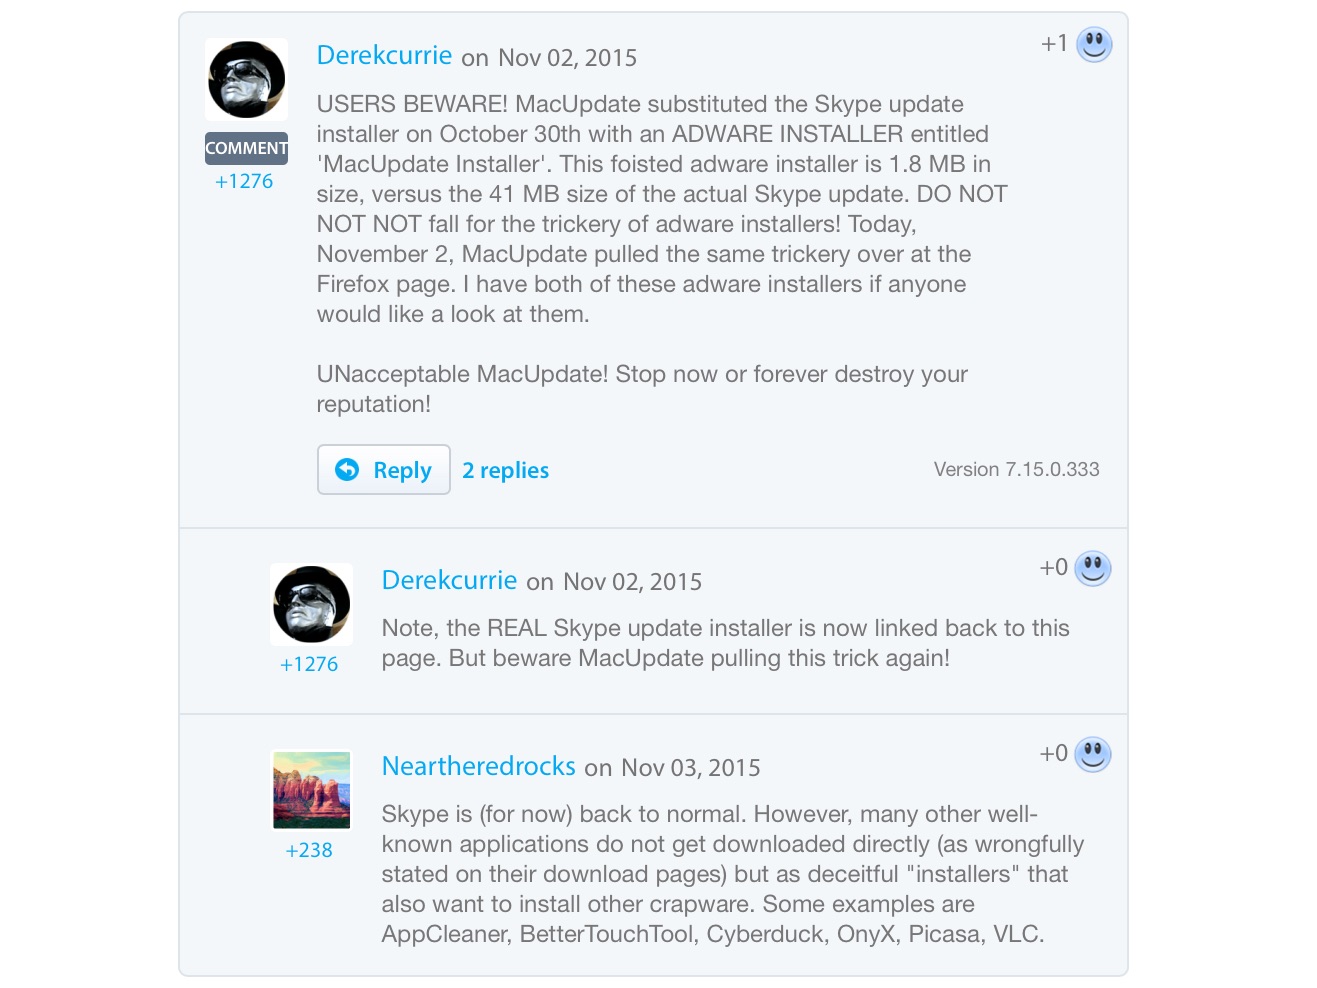Click the smiley icon beside Derekcurrie's reply

click(x=1093, y=568)
